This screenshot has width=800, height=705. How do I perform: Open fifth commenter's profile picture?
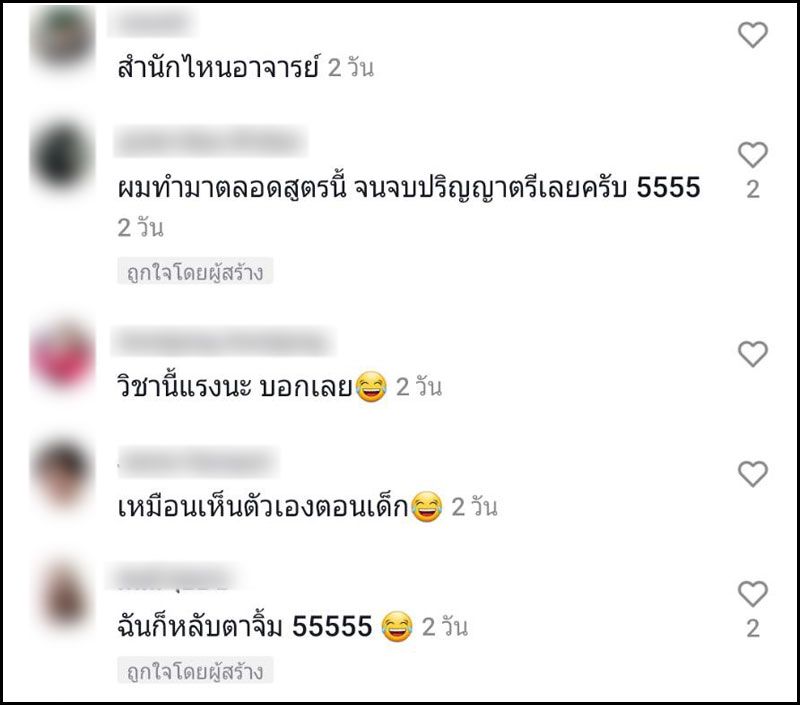click(x=62, y=595)
